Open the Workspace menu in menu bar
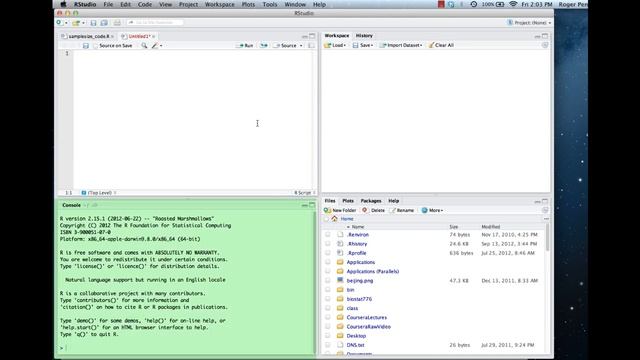 point(220,4)
